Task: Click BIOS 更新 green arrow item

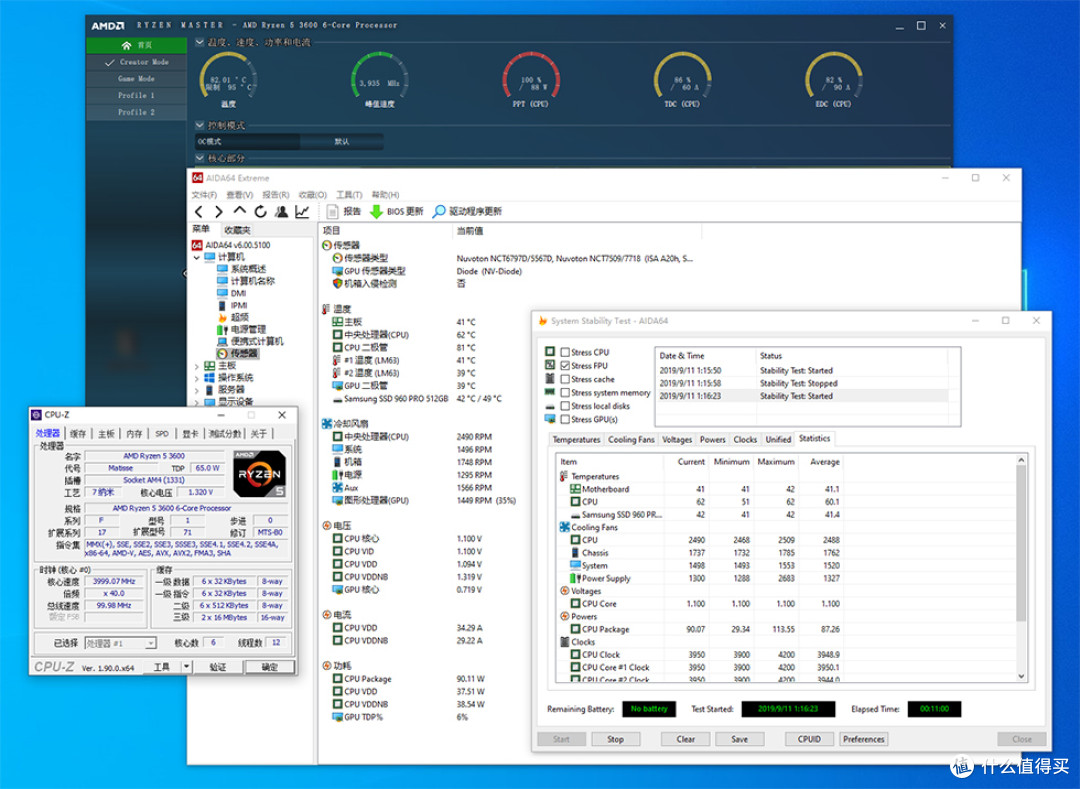Action: (x=397, y=211)
